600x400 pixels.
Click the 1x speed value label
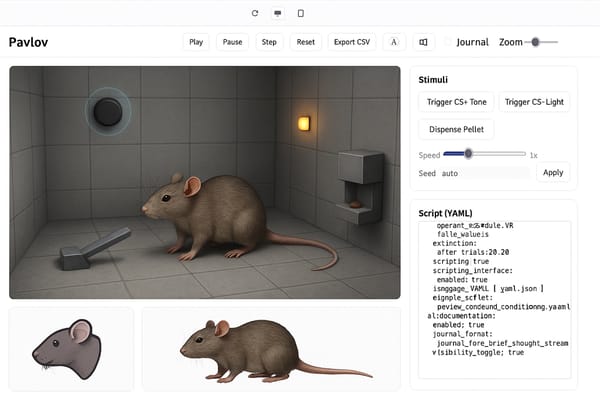(x=533, y=155)
